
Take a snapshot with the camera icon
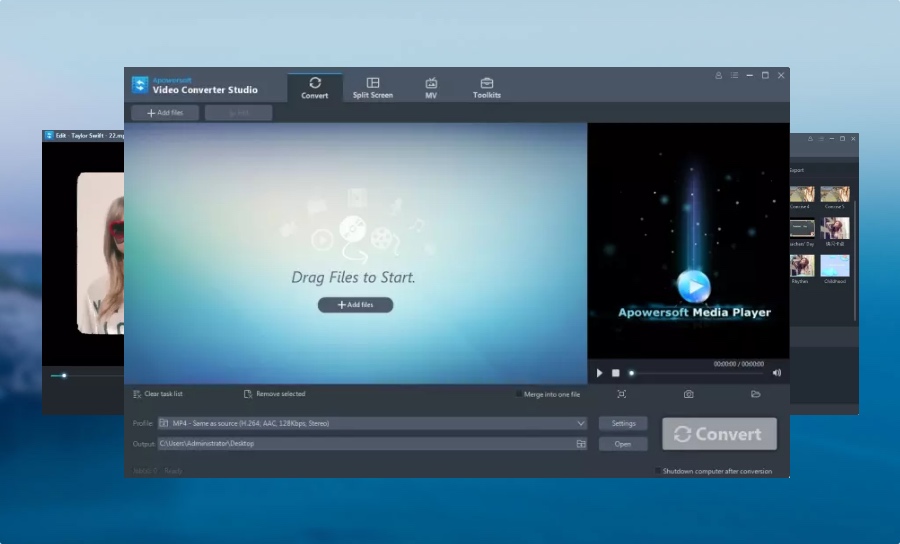tap(689, 394)
